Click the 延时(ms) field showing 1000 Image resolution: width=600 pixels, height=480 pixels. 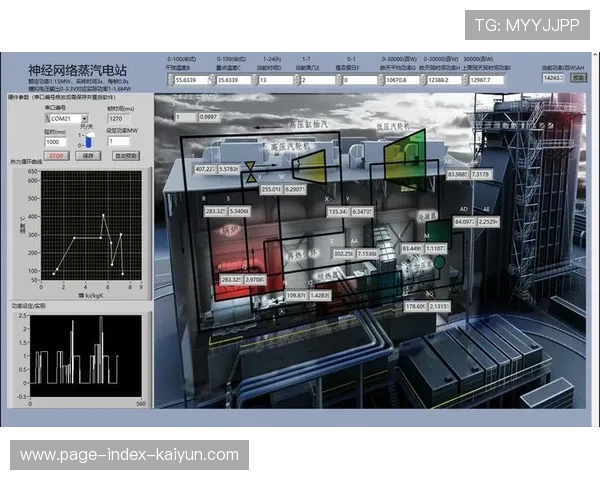58,142
